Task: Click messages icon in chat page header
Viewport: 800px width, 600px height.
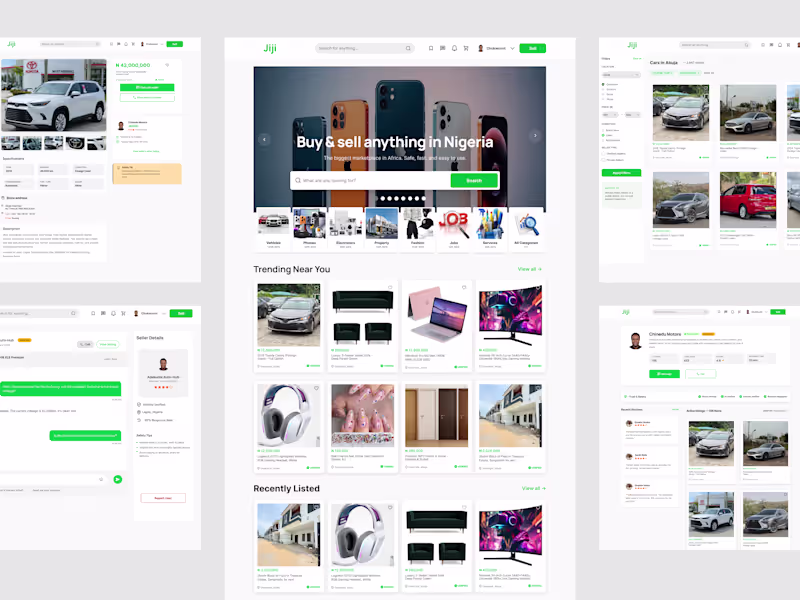Action: point(103,313)
